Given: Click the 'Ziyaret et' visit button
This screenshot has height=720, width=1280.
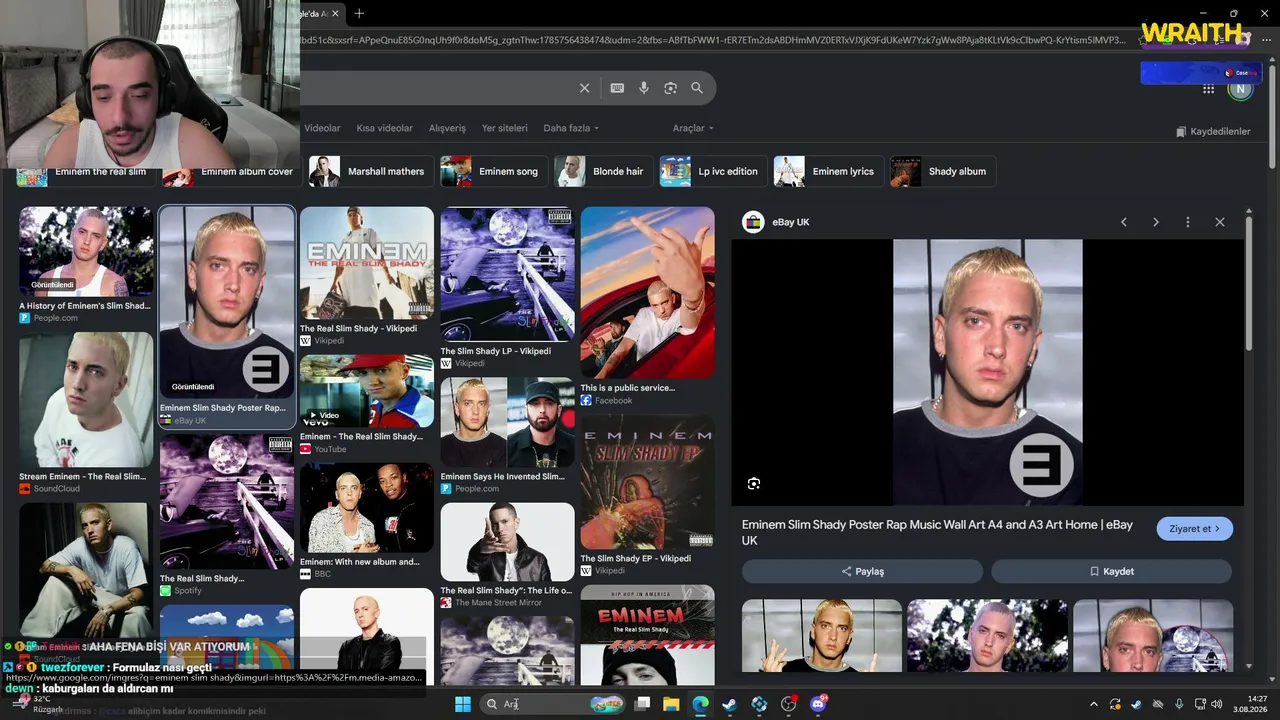Looking at the screenshot, I should [x=1194, y=529].
